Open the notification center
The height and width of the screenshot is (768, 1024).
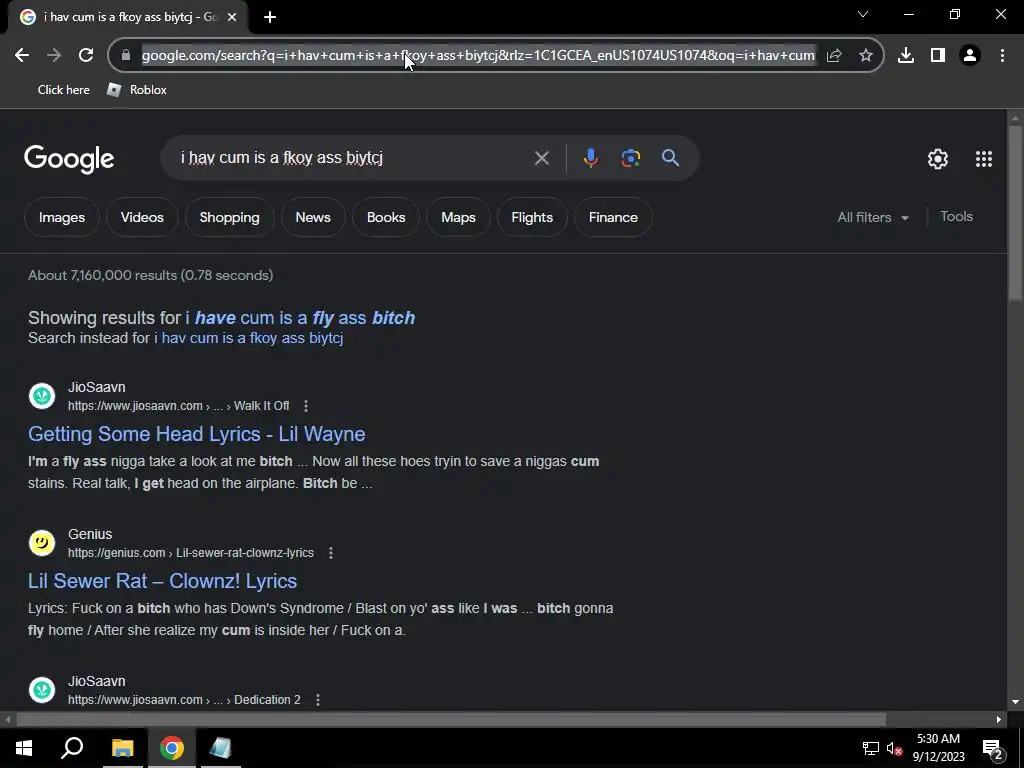point(993,749)
